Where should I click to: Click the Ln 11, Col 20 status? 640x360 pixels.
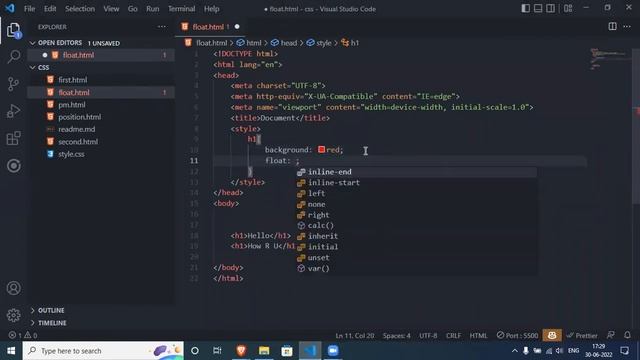(355, 335)
